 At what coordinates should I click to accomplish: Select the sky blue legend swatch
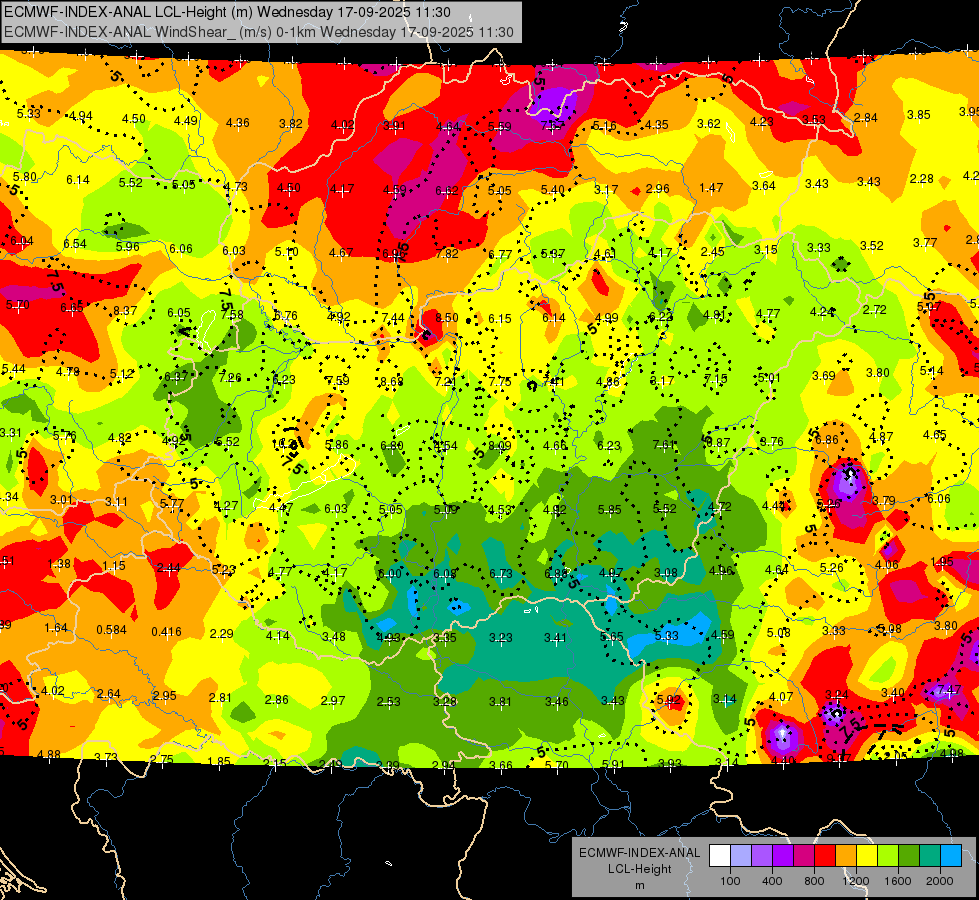952,856
